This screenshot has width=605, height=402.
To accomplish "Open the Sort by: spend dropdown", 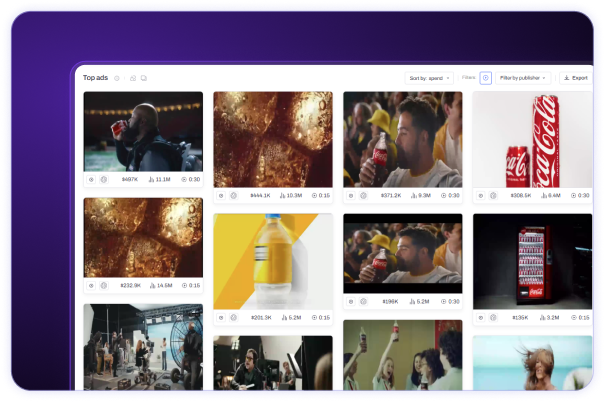I will pos(429,78).
